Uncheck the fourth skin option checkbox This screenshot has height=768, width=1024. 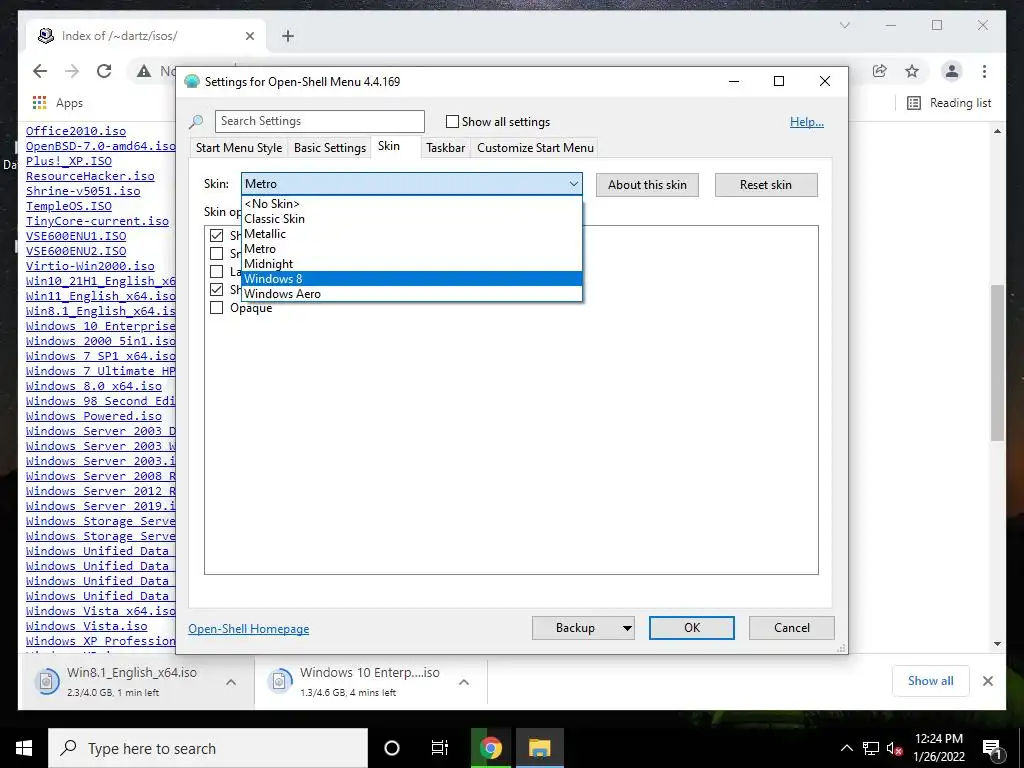point(216,289)
